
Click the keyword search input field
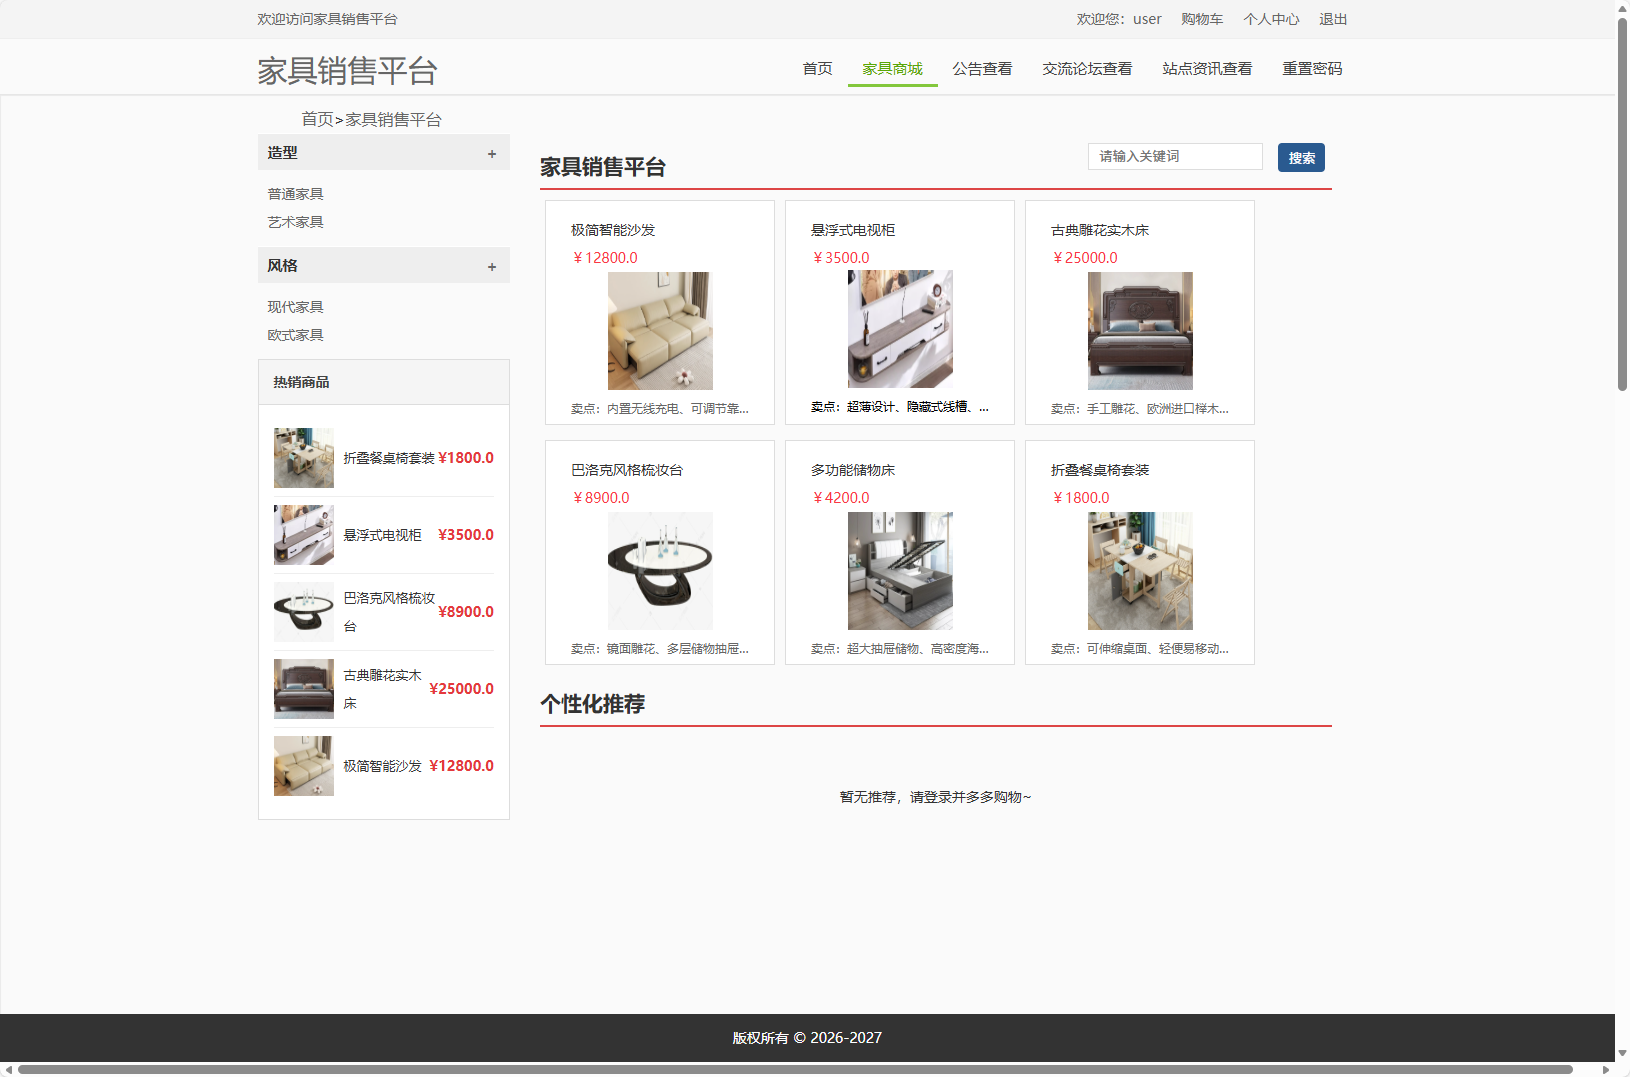pyautogui.click(x=1175, y=156)
